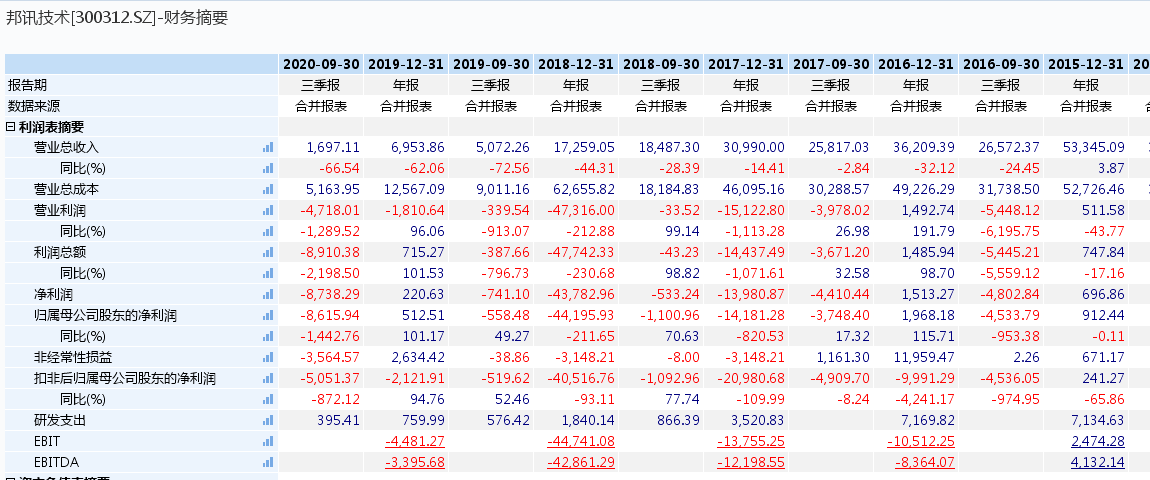Image resolution: width=1150 pixels, height=480 pixels.
Task: Select the 2019-09-30 column header
Action: point(491,64)
